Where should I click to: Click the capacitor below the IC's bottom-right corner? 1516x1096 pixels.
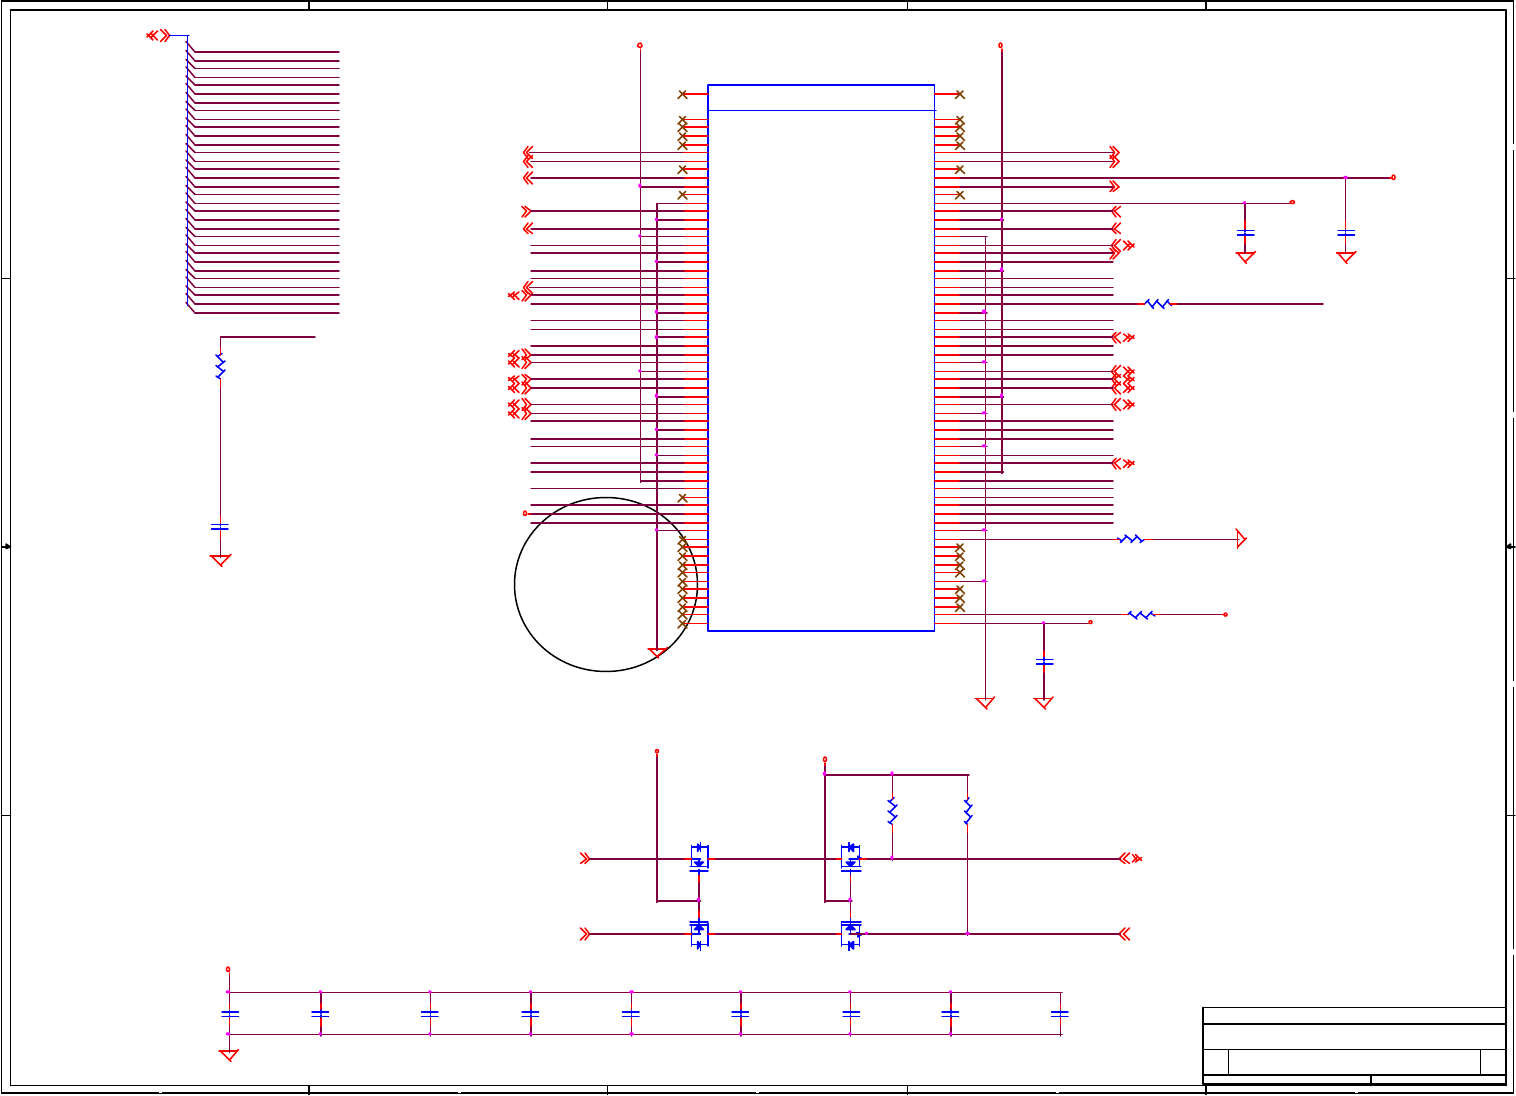pyautogui.click(x=1044, y=662)
